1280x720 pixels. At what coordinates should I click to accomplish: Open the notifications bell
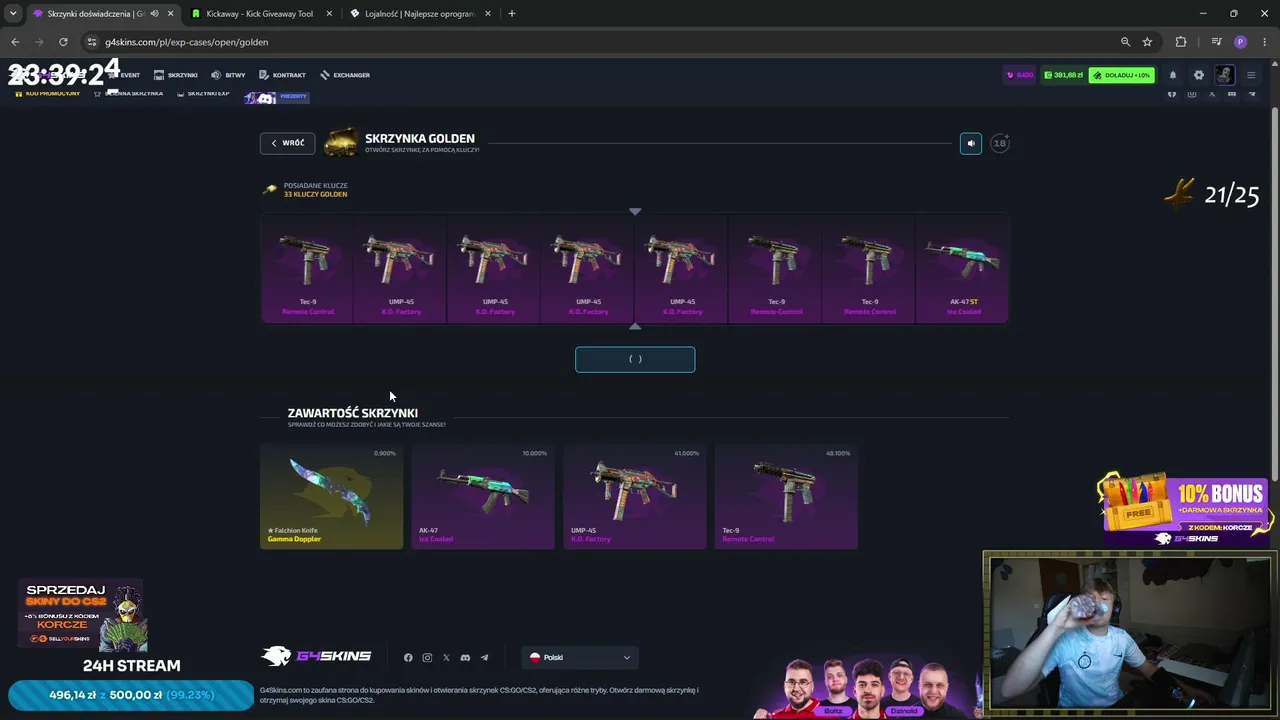coord(1173,75)
